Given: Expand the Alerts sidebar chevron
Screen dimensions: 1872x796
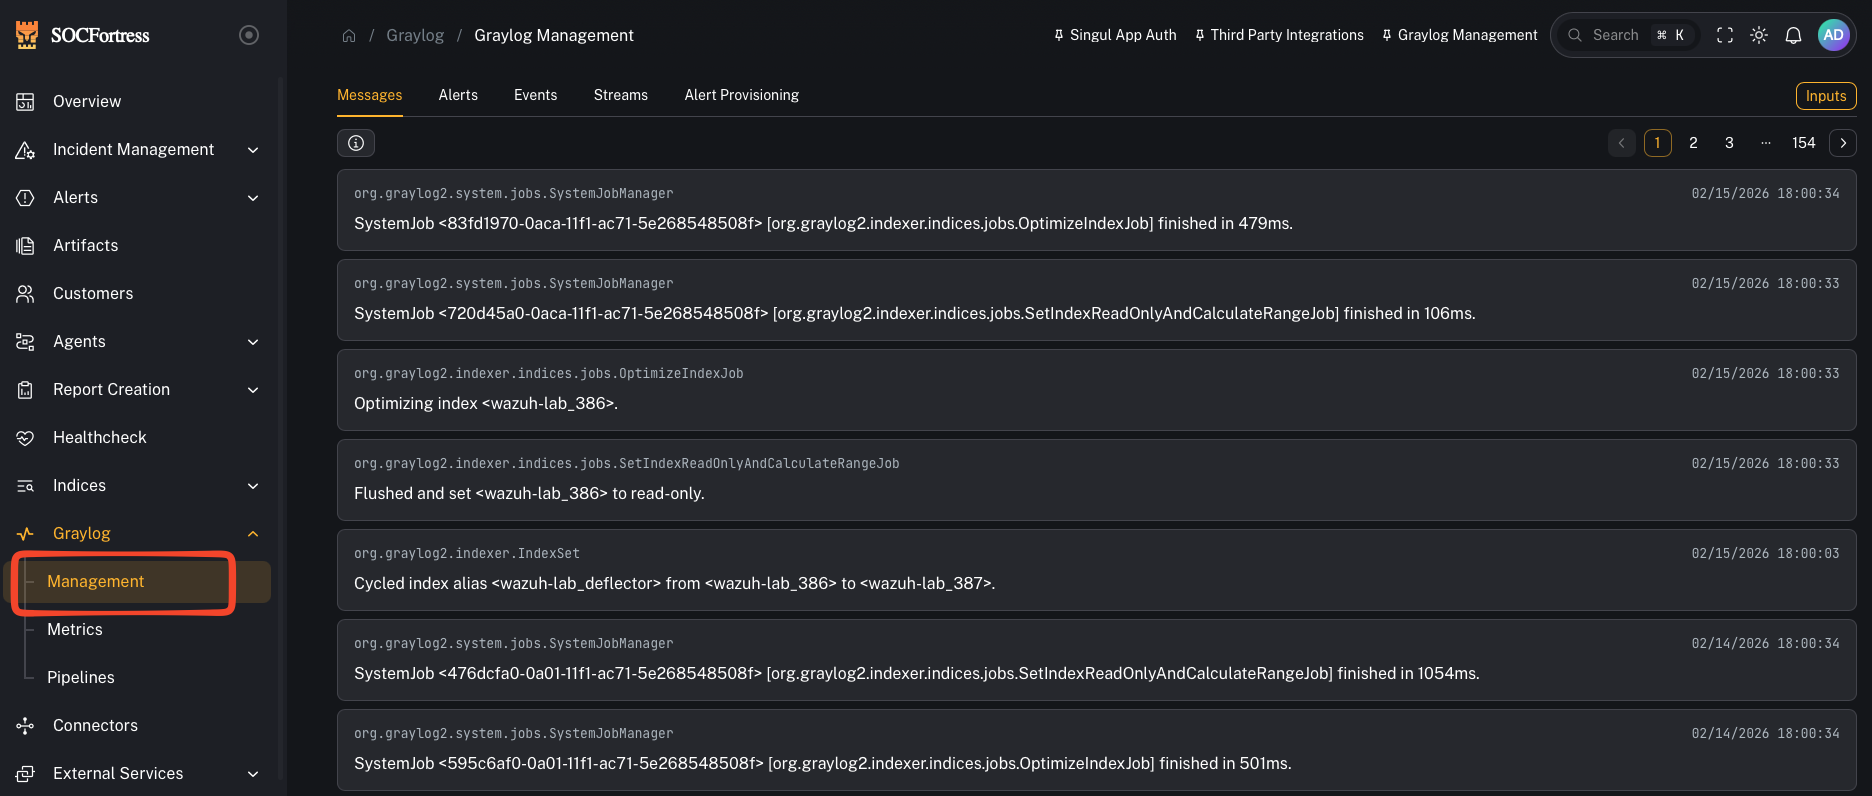Looking at the screenshot, I should 253,197.
